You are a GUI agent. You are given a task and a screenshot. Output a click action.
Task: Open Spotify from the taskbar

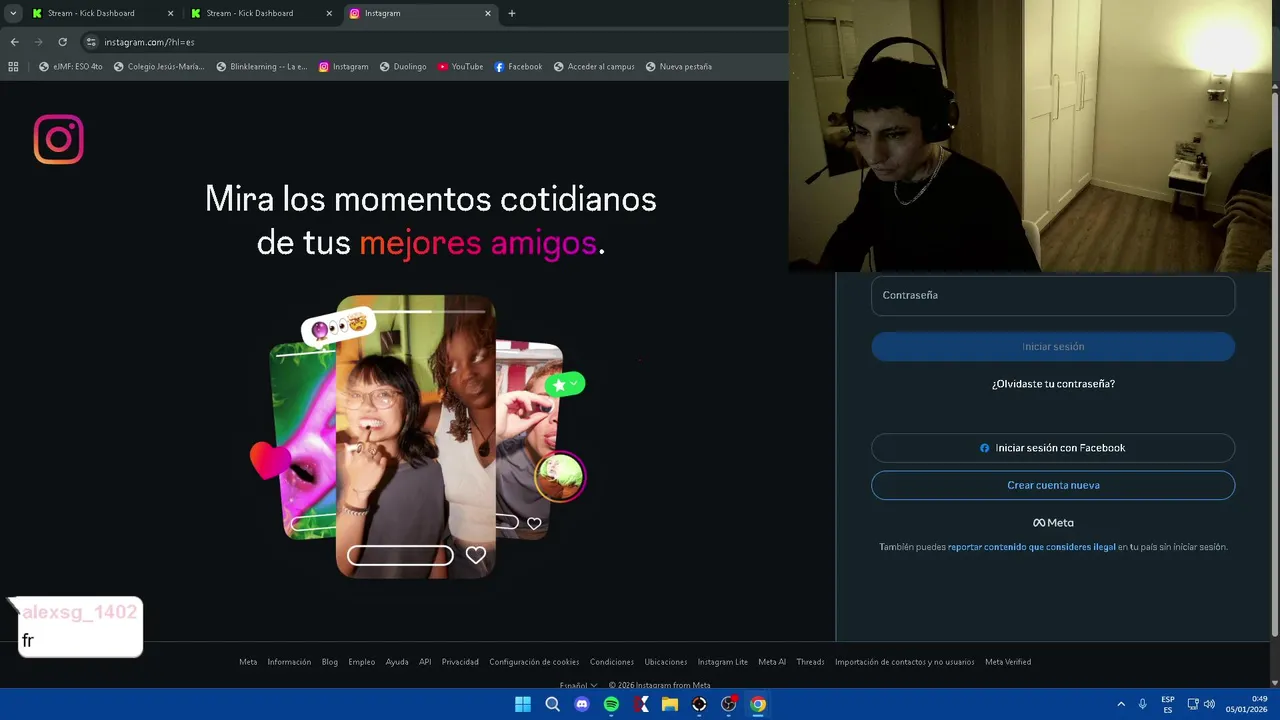click(611, 704)
